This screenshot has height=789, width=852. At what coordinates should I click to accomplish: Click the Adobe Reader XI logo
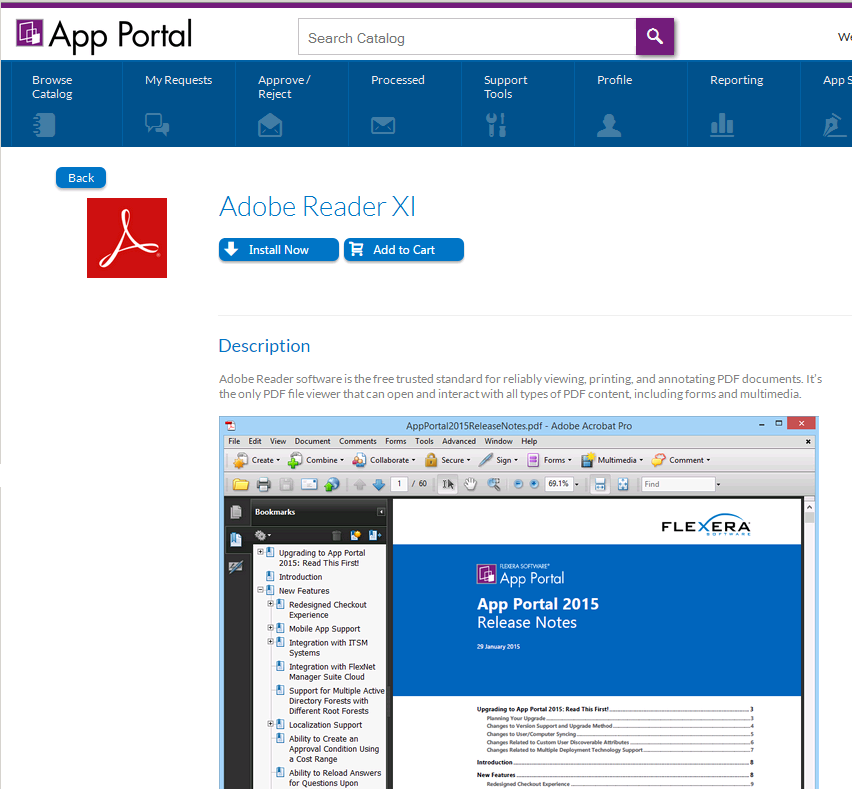[x=127, y=238]
